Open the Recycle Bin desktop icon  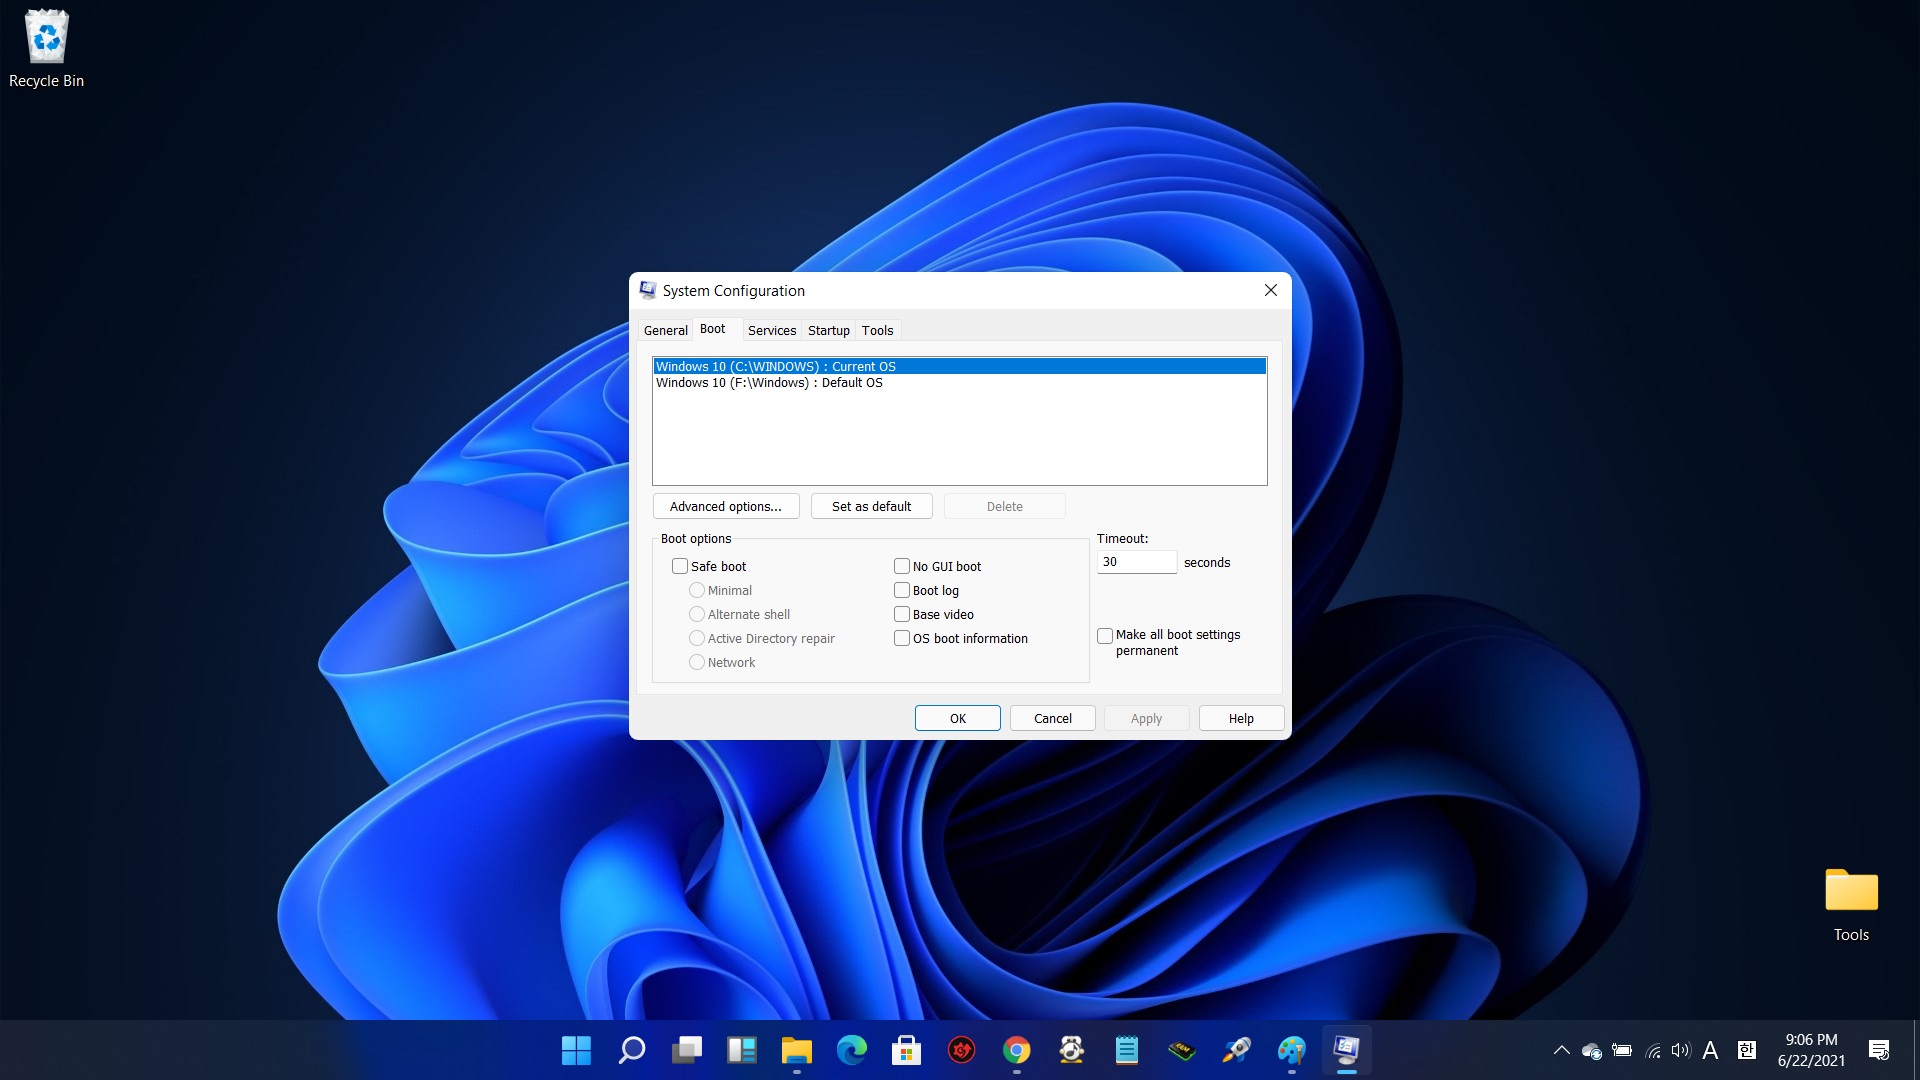(46, 49)
